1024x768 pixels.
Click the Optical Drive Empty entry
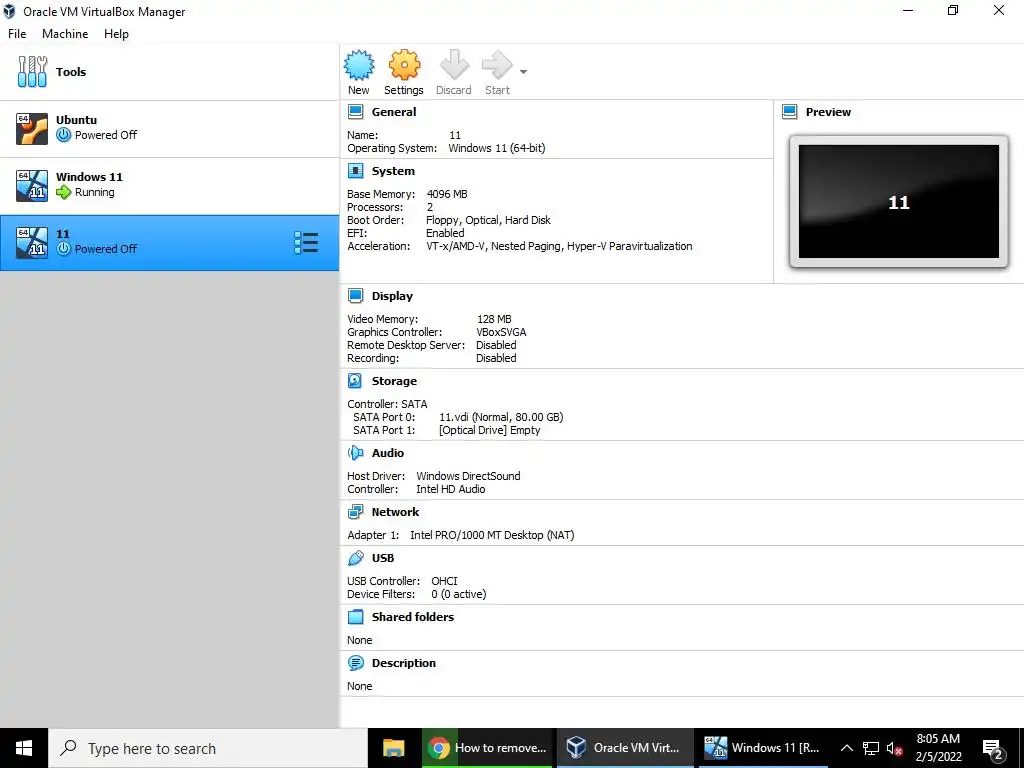pyautogui.click(x=490, y=430)
